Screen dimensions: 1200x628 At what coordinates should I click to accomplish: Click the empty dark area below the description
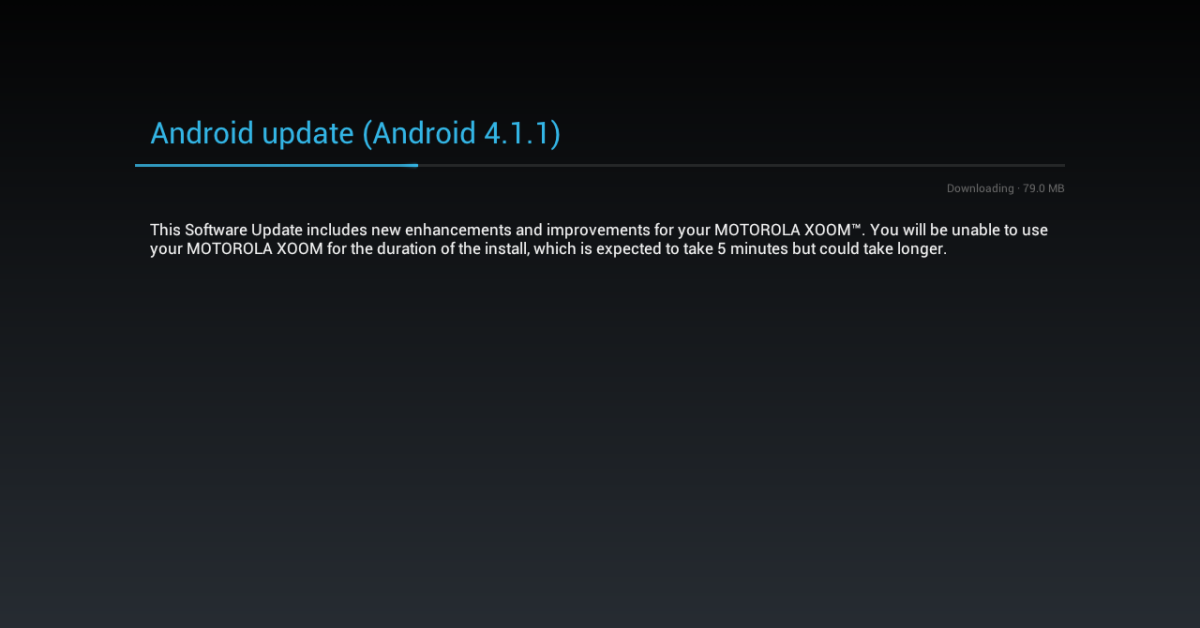(x=600, y=440)
